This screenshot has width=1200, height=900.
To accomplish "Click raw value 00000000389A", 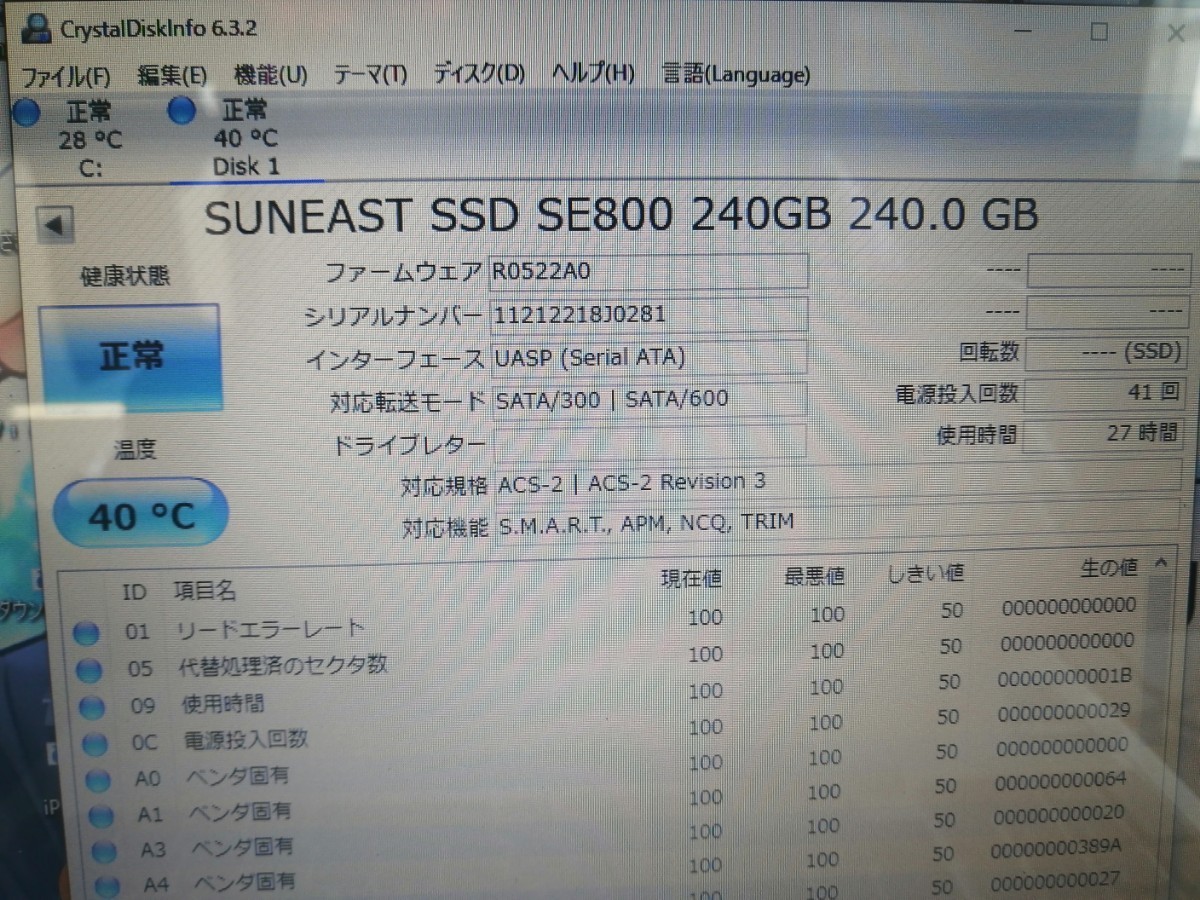I will coord(1057,848).
